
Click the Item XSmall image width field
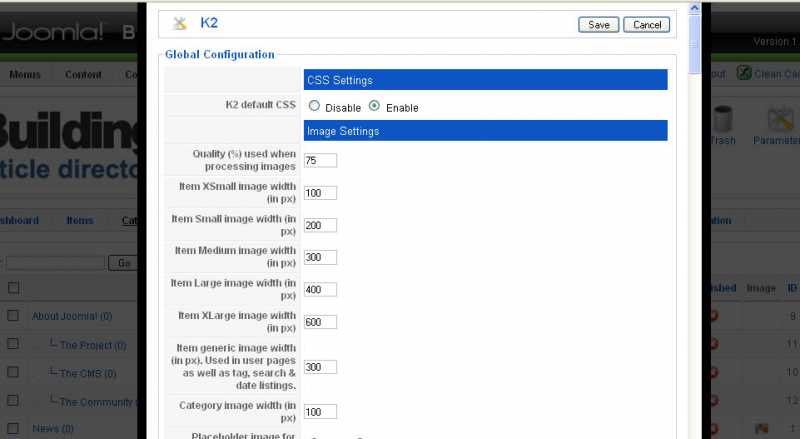pos(320,193)
